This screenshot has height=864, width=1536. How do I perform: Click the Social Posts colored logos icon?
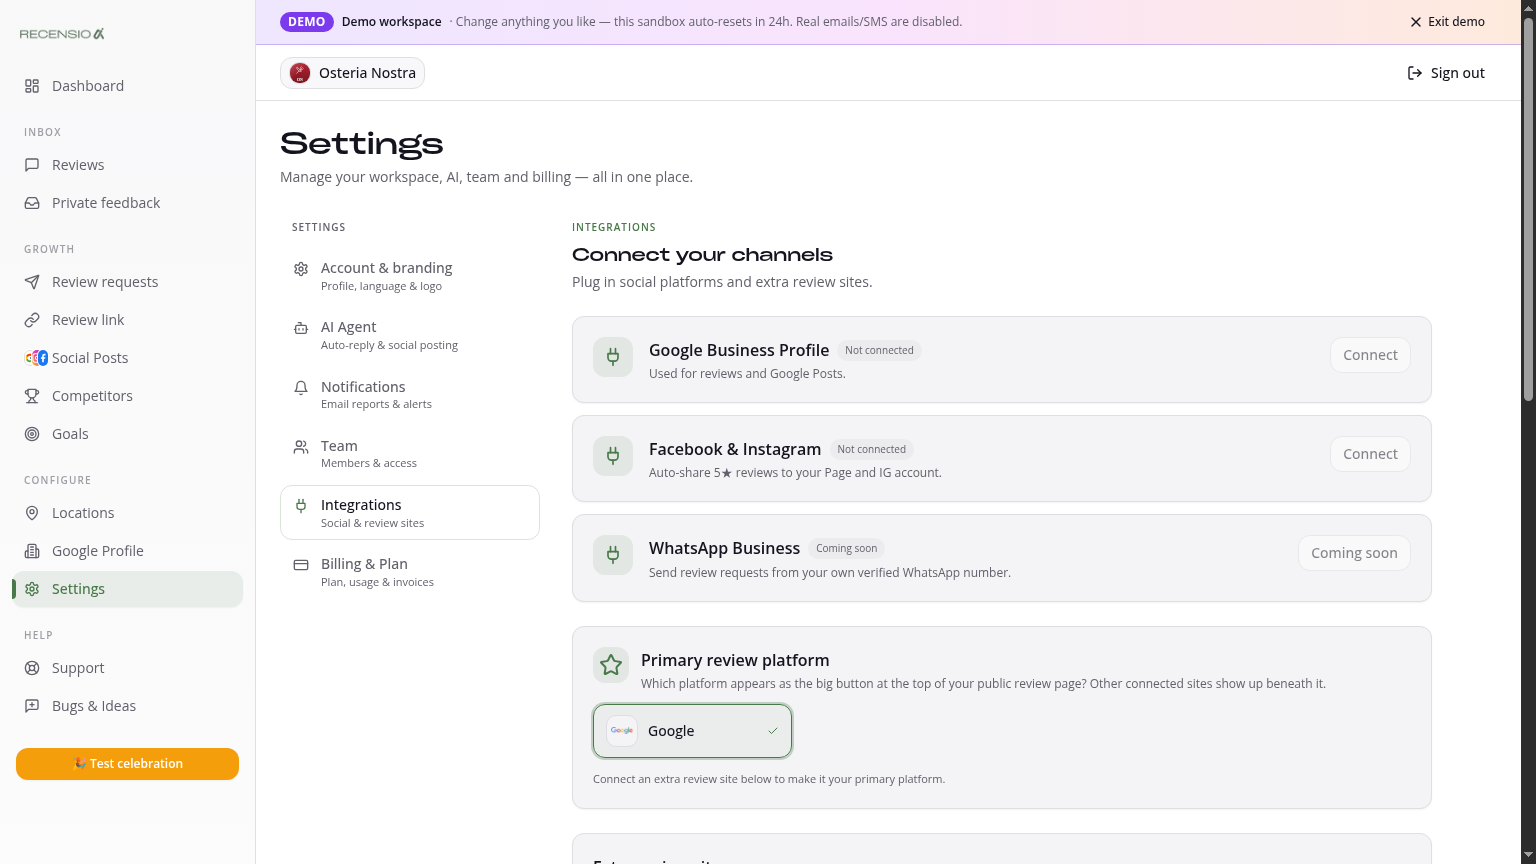[36, 358]
